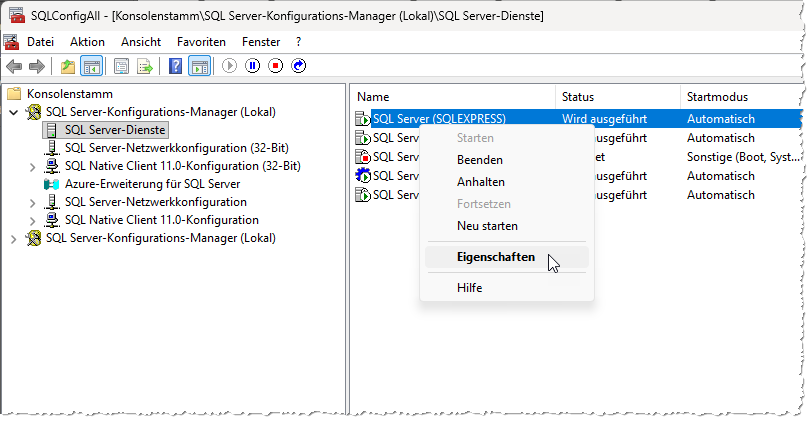Open Help via blue question mark icon

(x=176, y=66)
